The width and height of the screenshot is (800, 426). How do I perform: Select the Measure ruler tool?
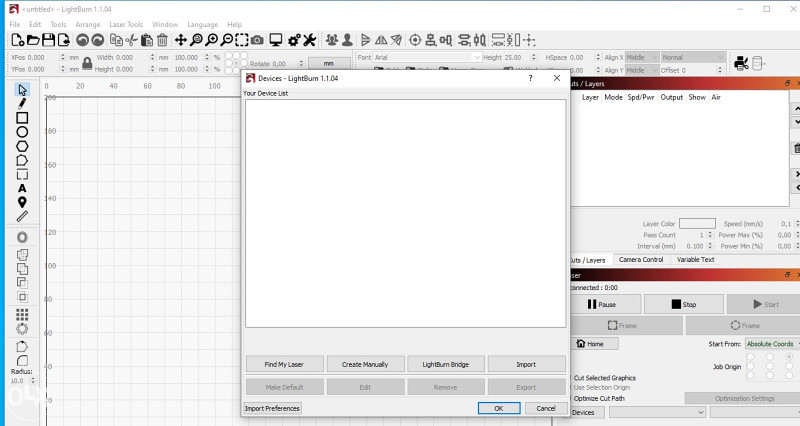click(x=22, y=217)
